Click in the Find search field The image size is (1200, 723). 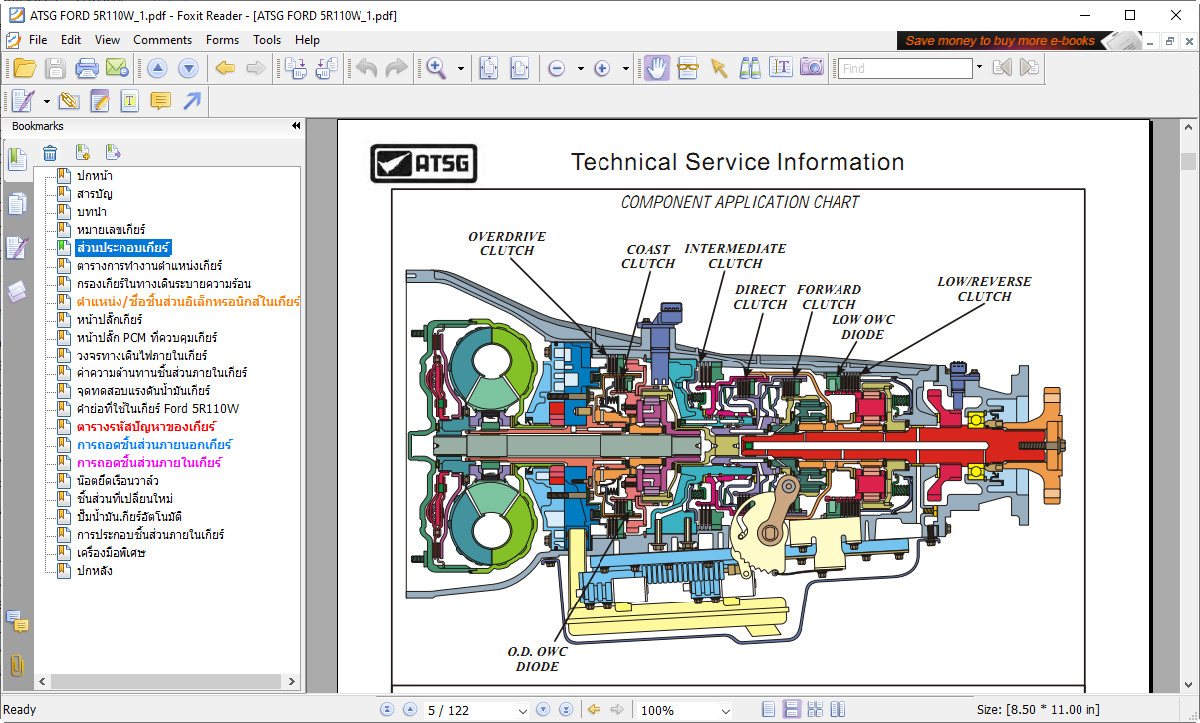905,68
